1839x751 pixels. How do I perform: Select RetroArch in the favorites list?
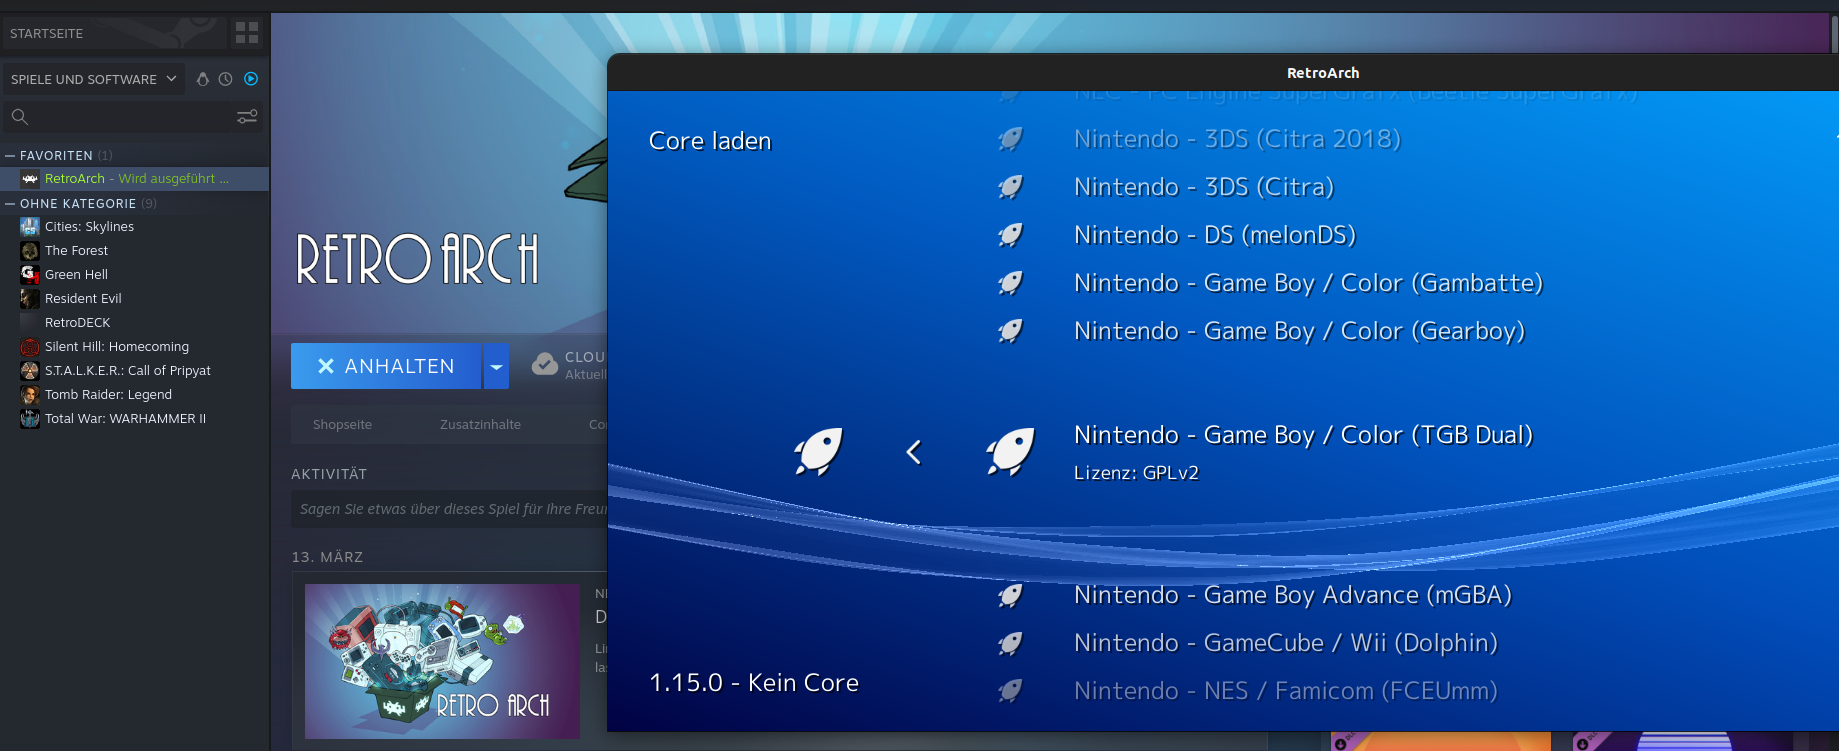click(135, 179)
